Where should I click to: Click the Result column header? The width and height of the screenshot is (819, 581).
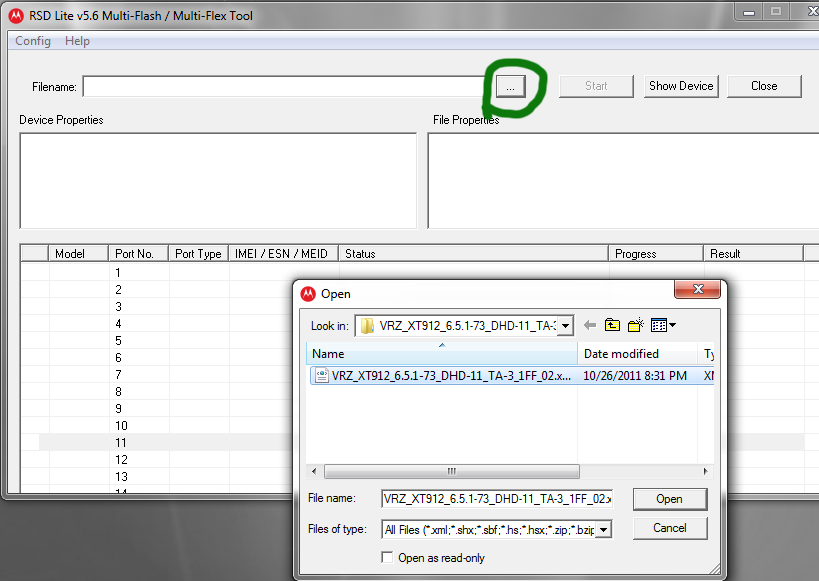click(753, 253)
